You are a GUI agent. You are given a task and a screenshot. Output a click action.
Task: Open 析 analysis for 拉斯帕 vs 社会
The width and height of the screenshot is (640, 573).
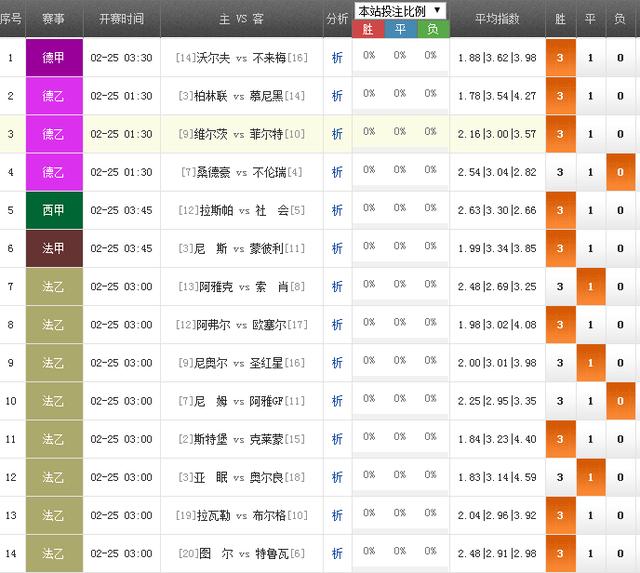click(x=337, y=210)
